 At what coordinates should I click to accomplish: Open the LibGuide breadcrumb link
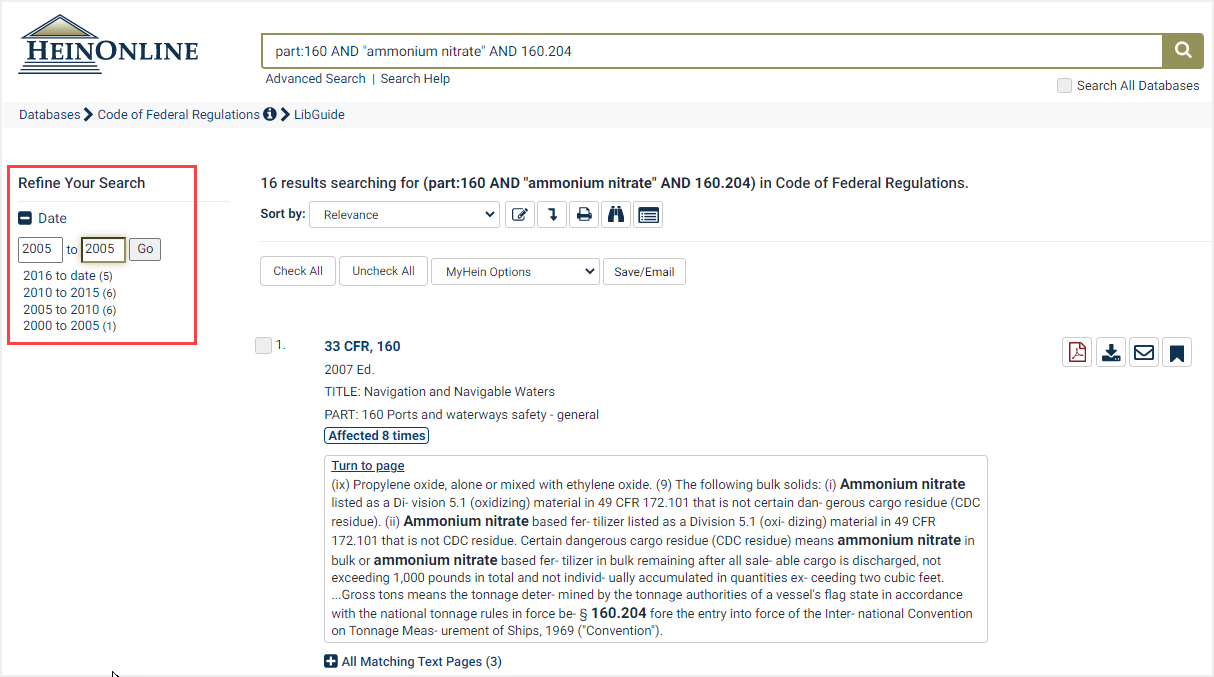pyautogui.click(x=318, y=114)
